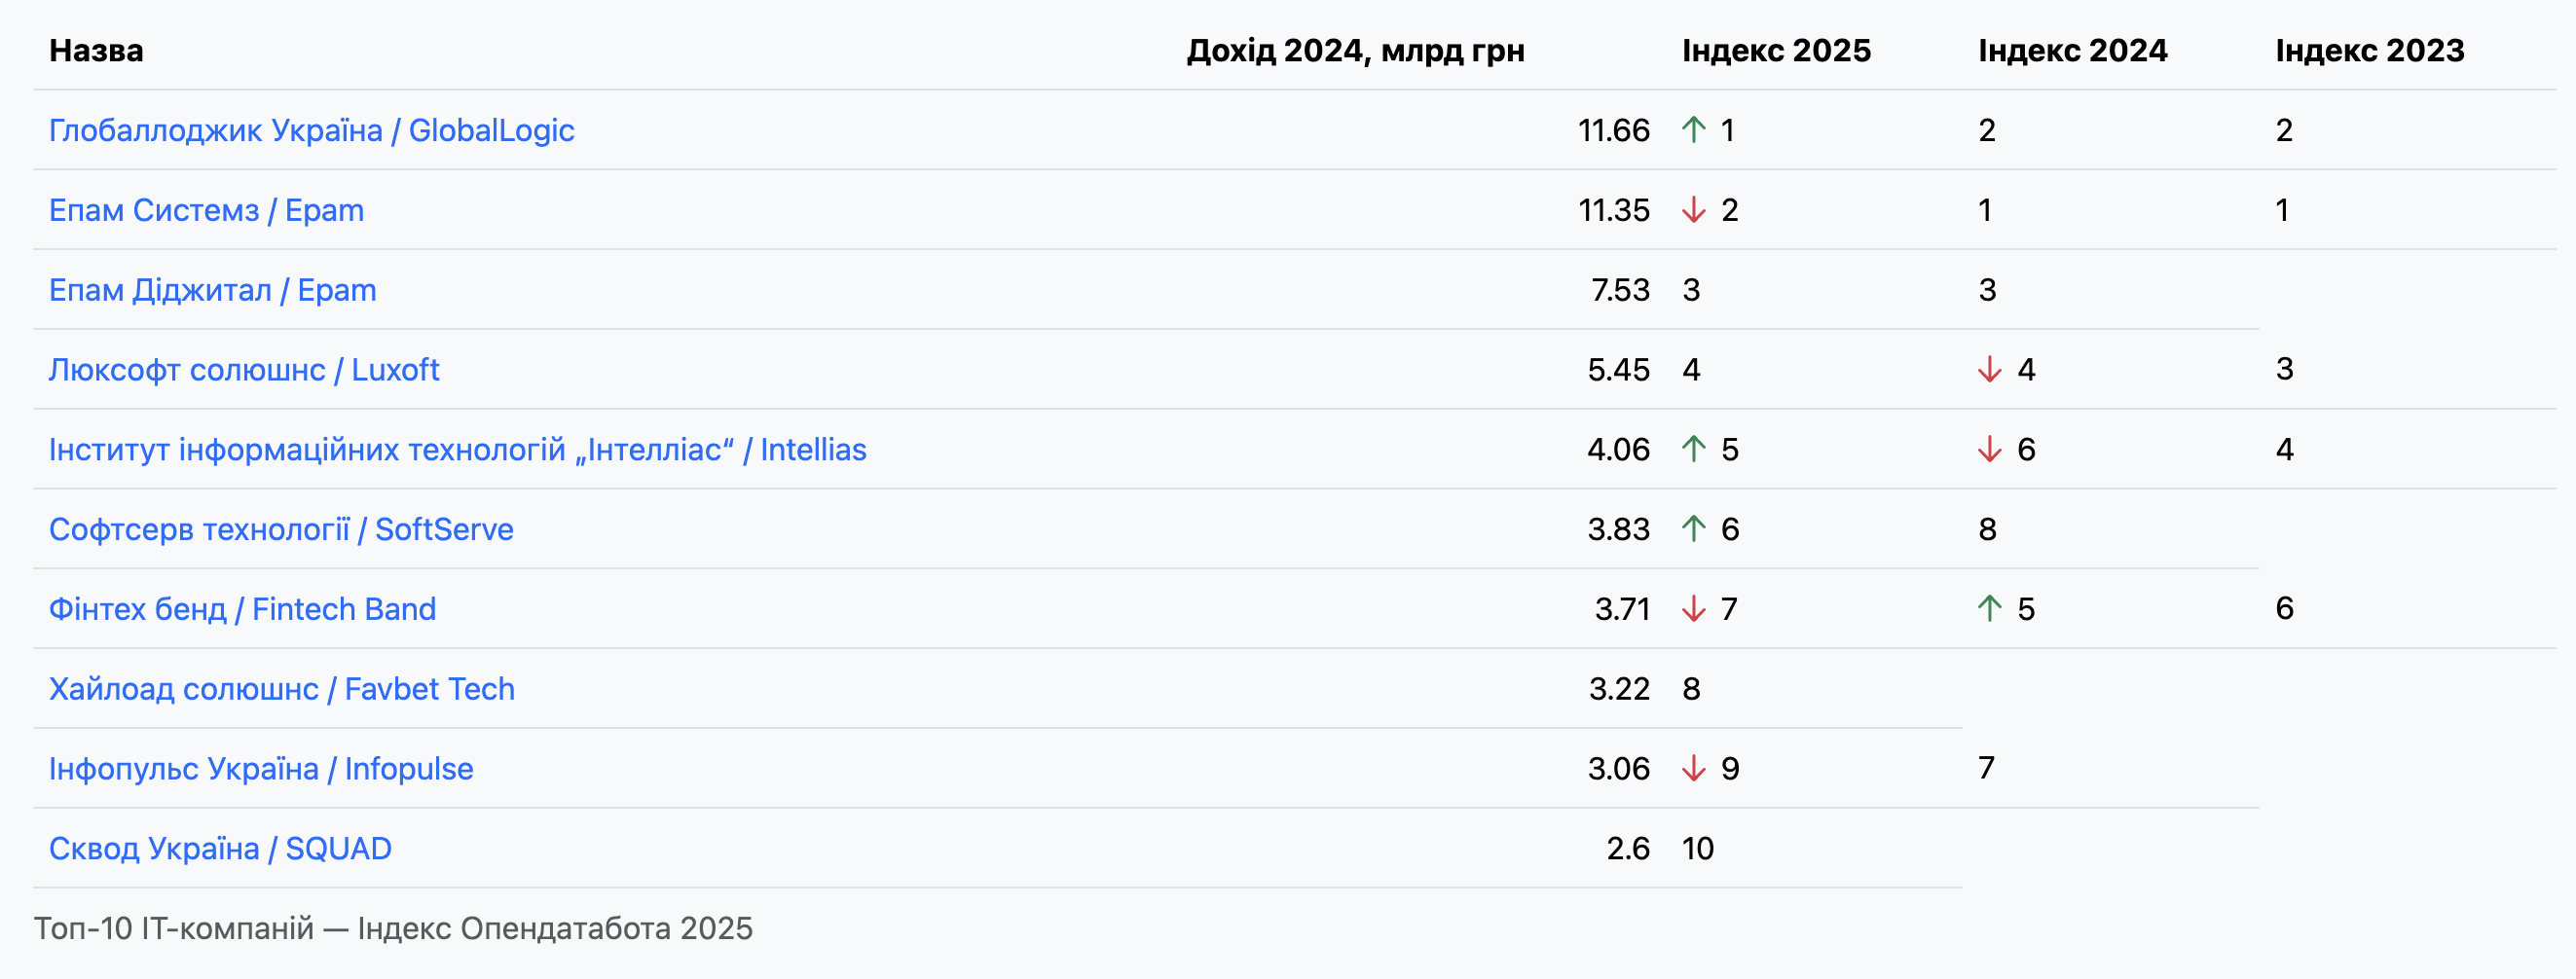Image resolution: width=2576 pixels, height=979 pixels.
Task: Open the Епам Діджитал / Epam company link
Action: tap(212, 290)
